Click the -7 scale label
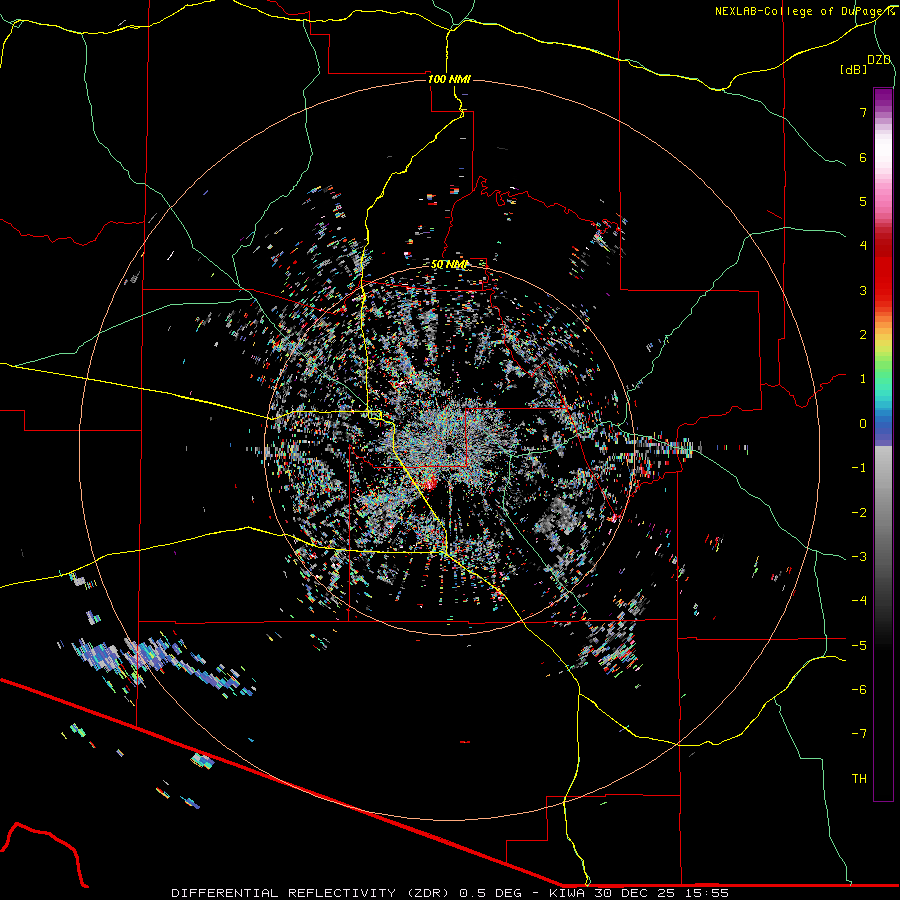900x900 pixels. click(859, 734)
